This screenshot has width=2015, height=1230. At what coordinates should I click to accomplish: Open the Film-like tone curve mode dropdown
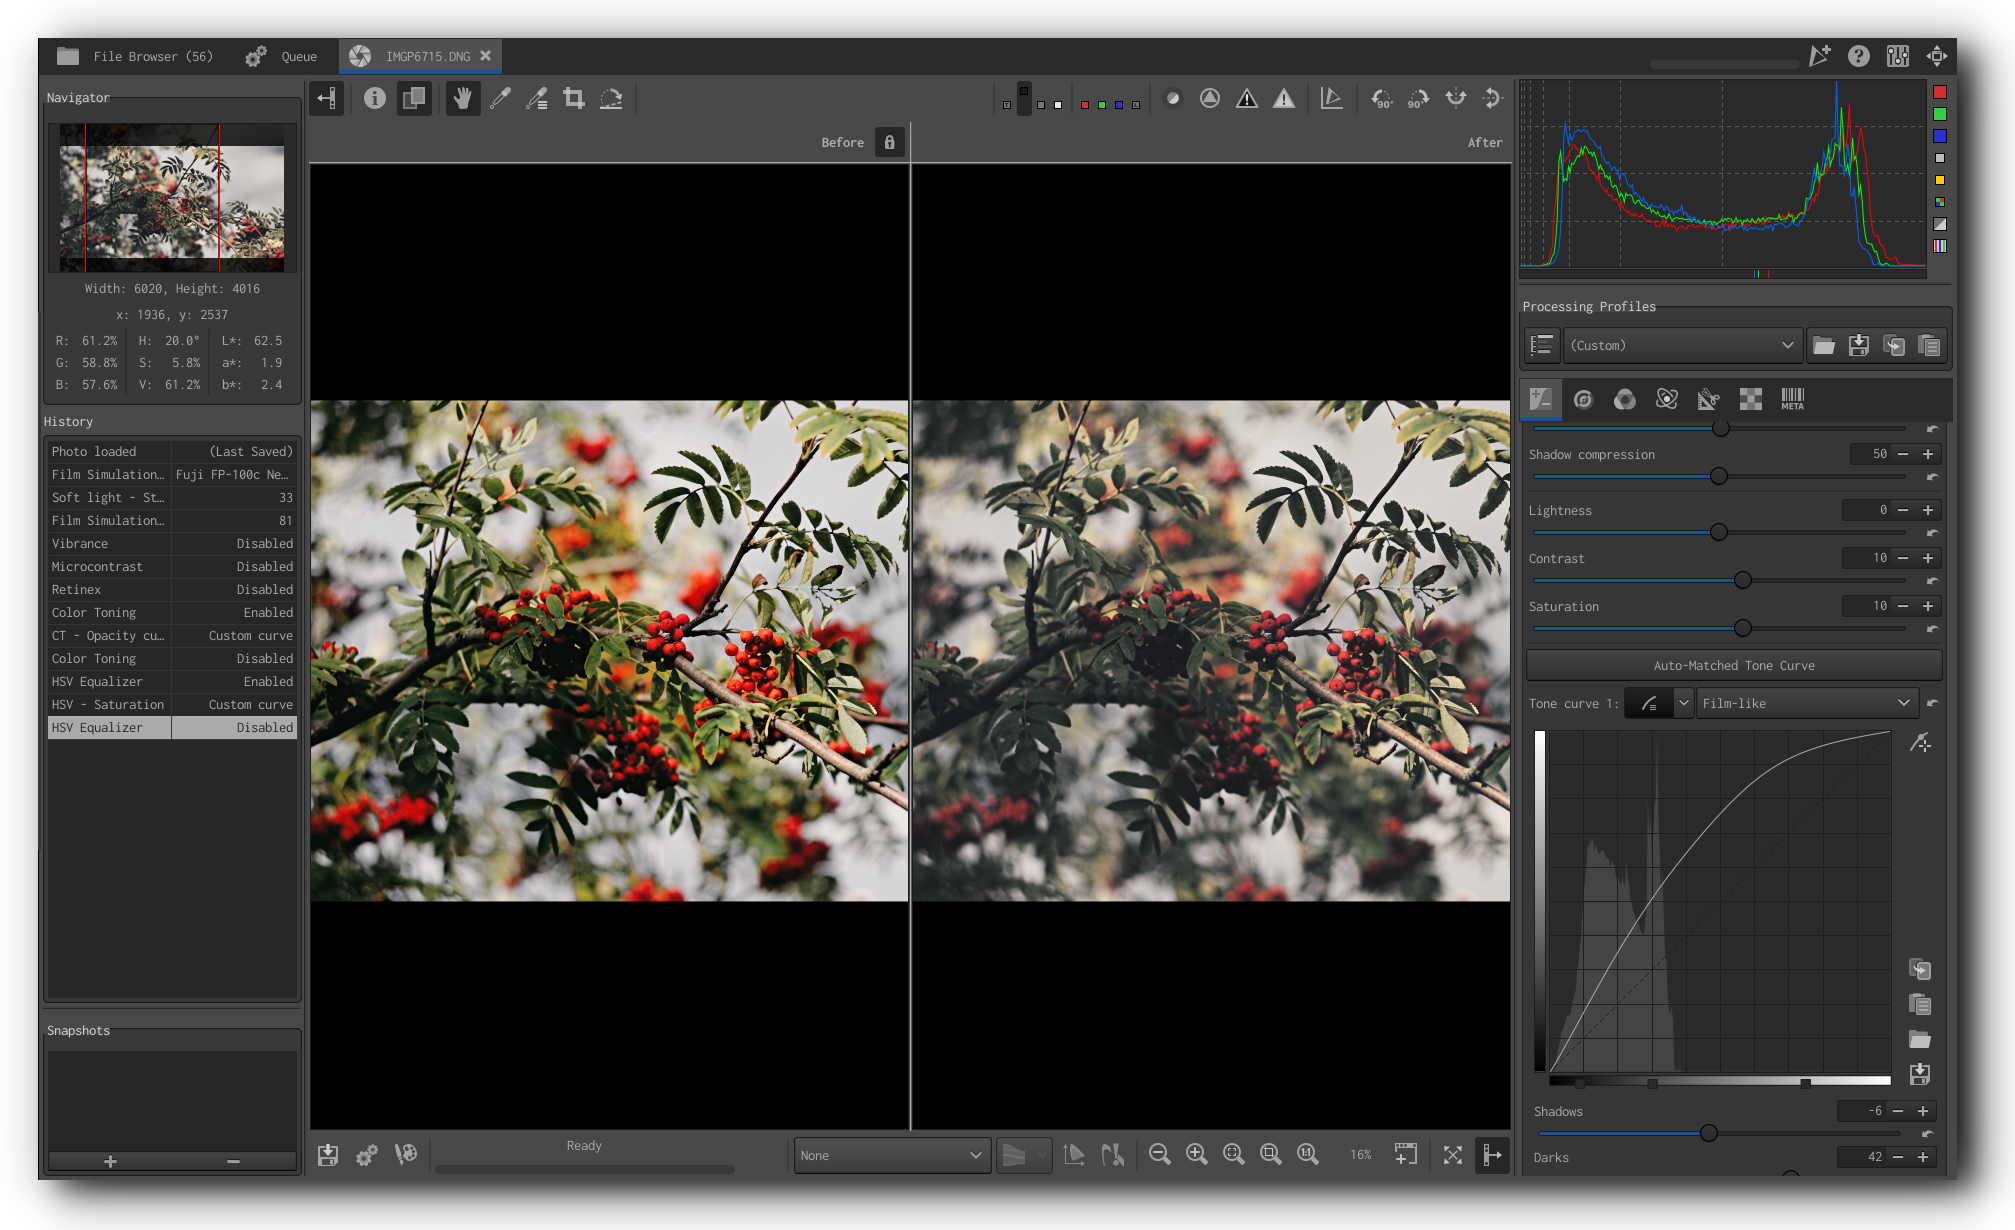(x=1806, y=703)
